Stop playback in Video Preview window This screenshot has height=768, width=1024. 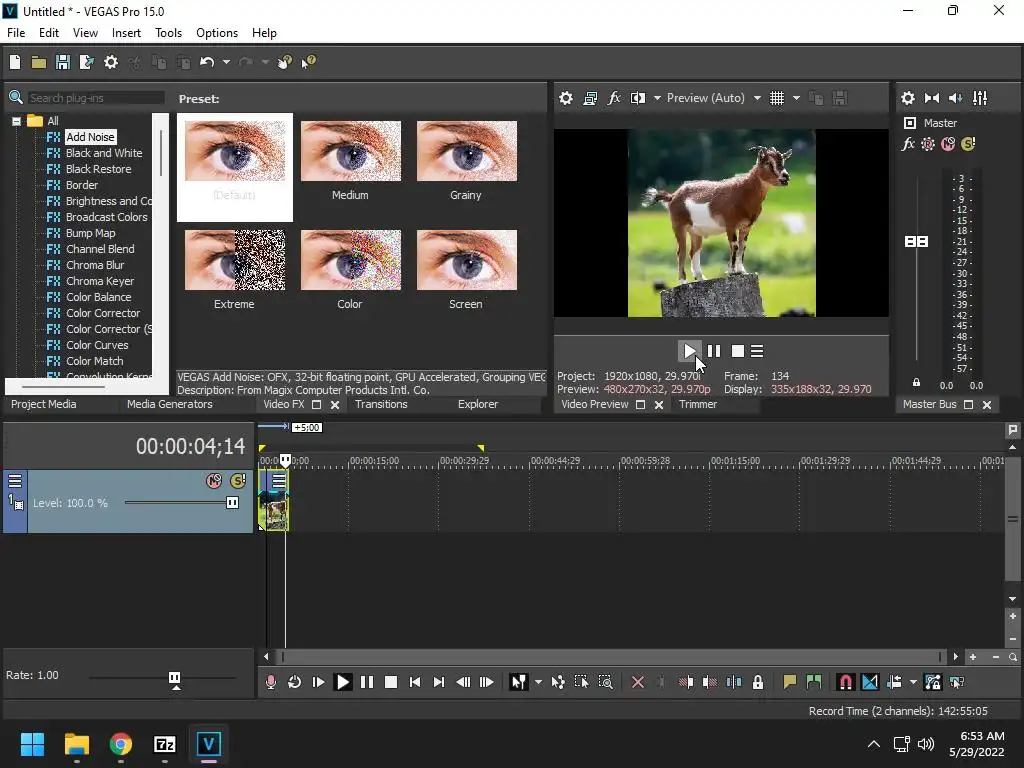(x=737, y=351)
